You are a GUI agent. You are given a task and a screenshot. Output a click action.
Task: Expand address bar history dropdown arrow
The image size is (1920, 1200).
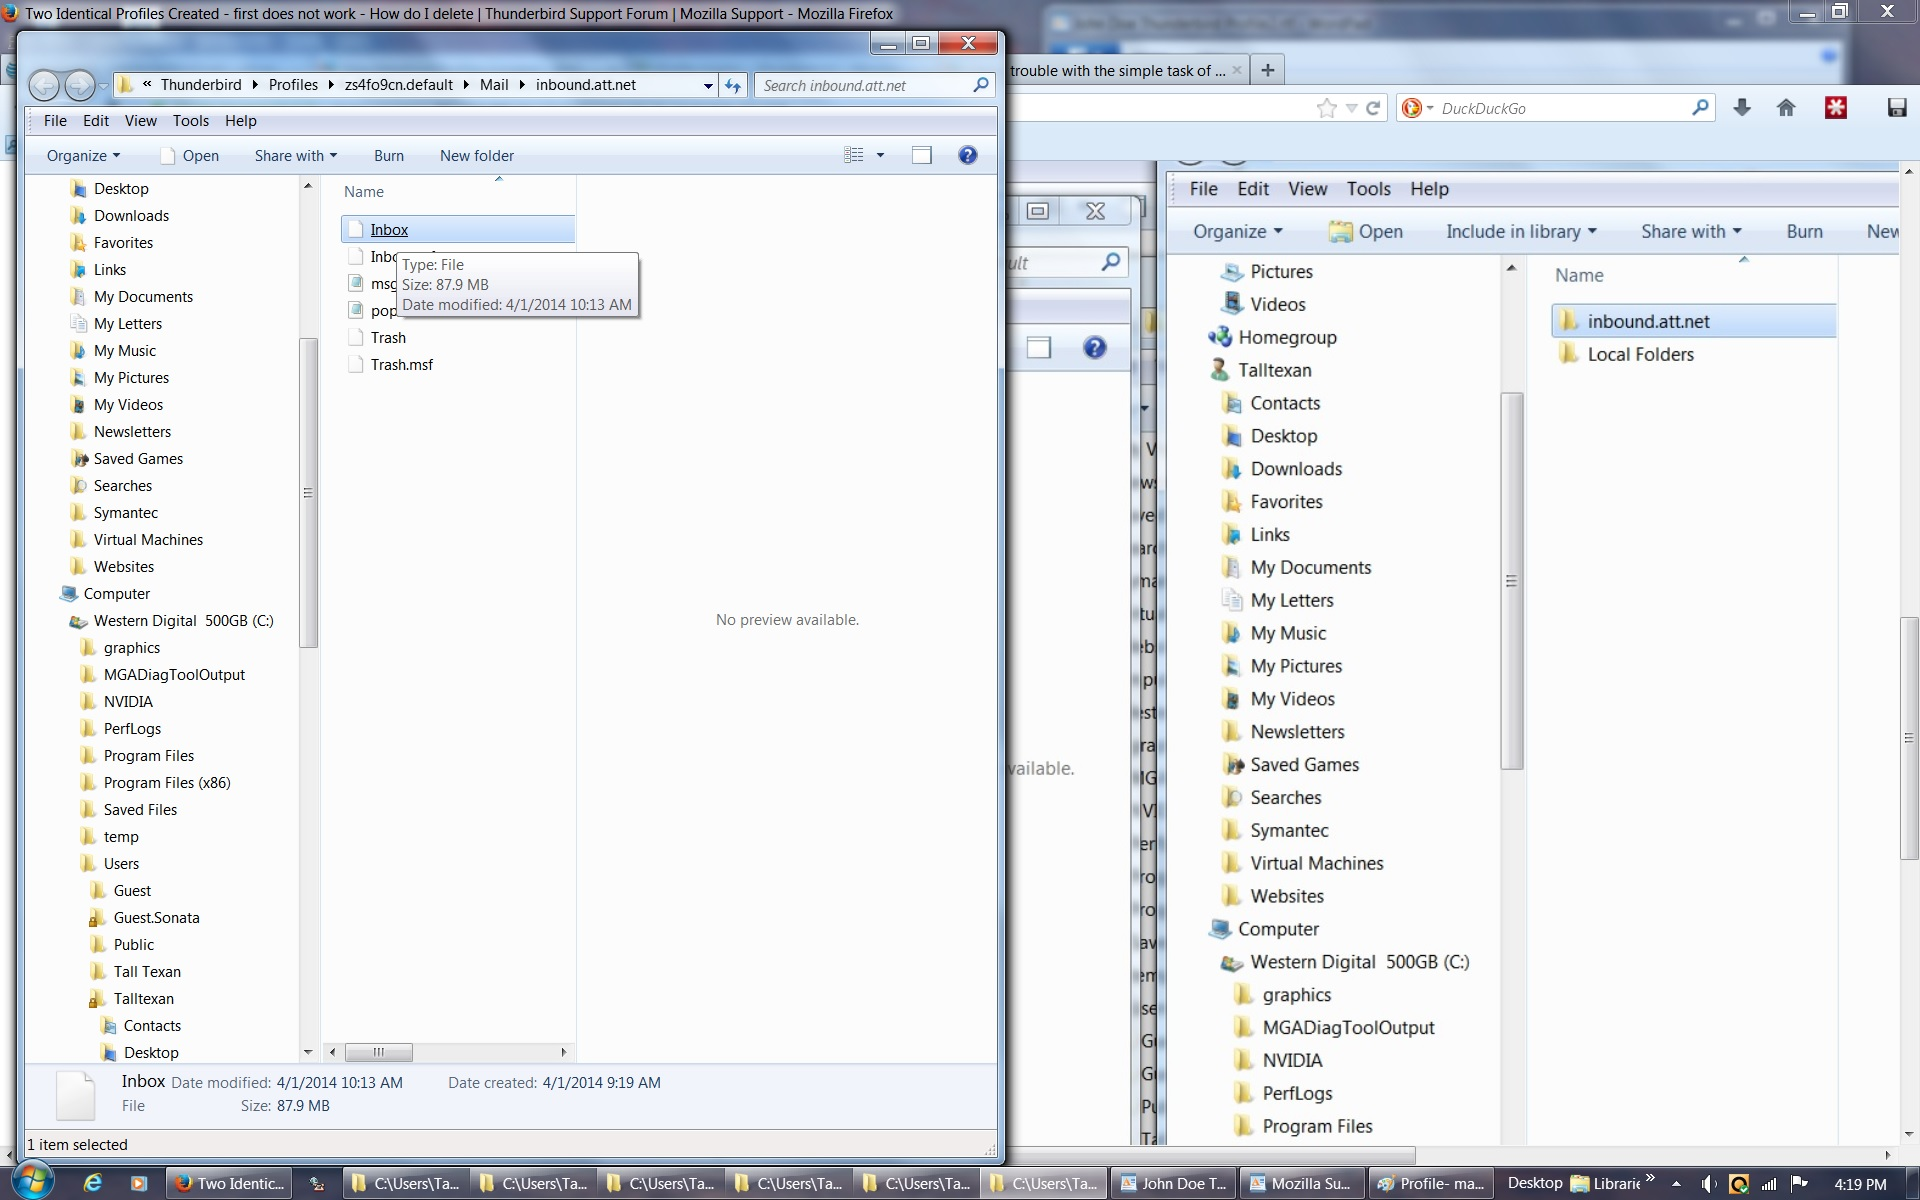tap(708, 86)
